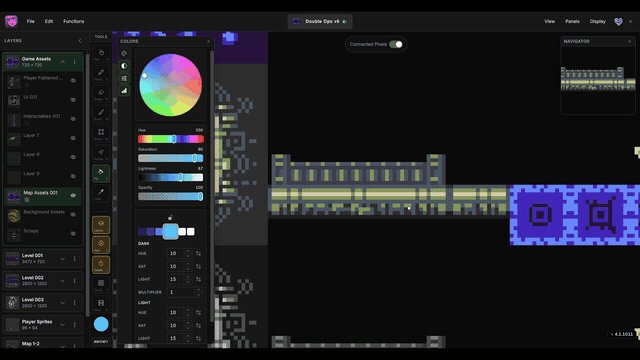Select the Pencil tool

(x=101, y=73)
